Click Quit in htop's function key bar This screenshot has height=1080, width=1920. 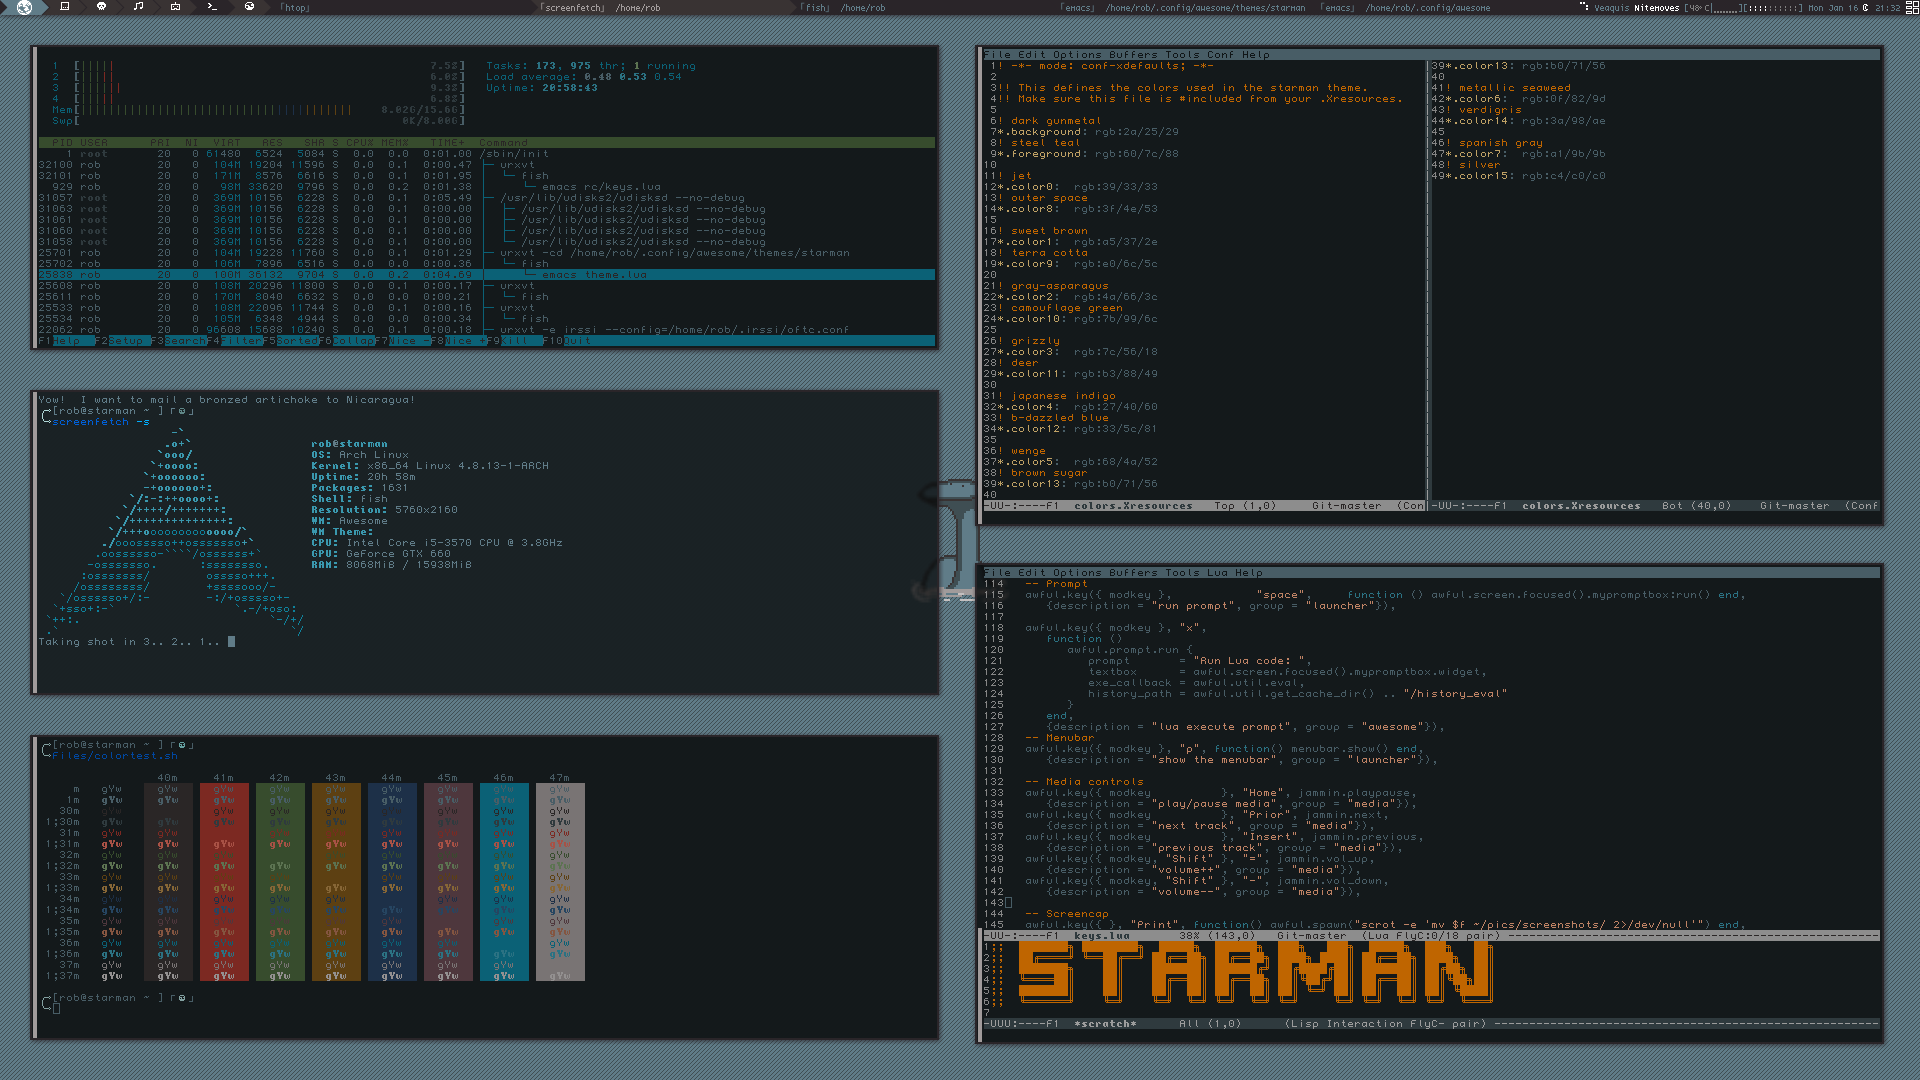tap(577, 341)
